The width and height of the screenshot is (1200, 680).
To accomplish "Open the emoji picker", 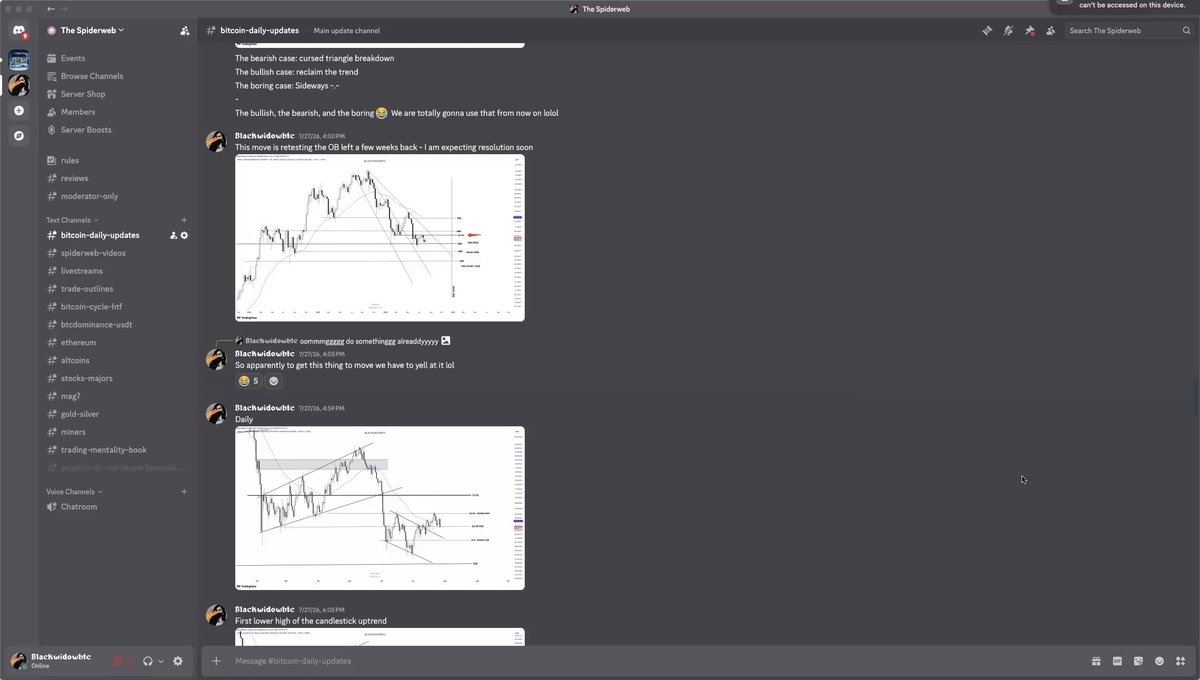I will [x=1159, y=661].
